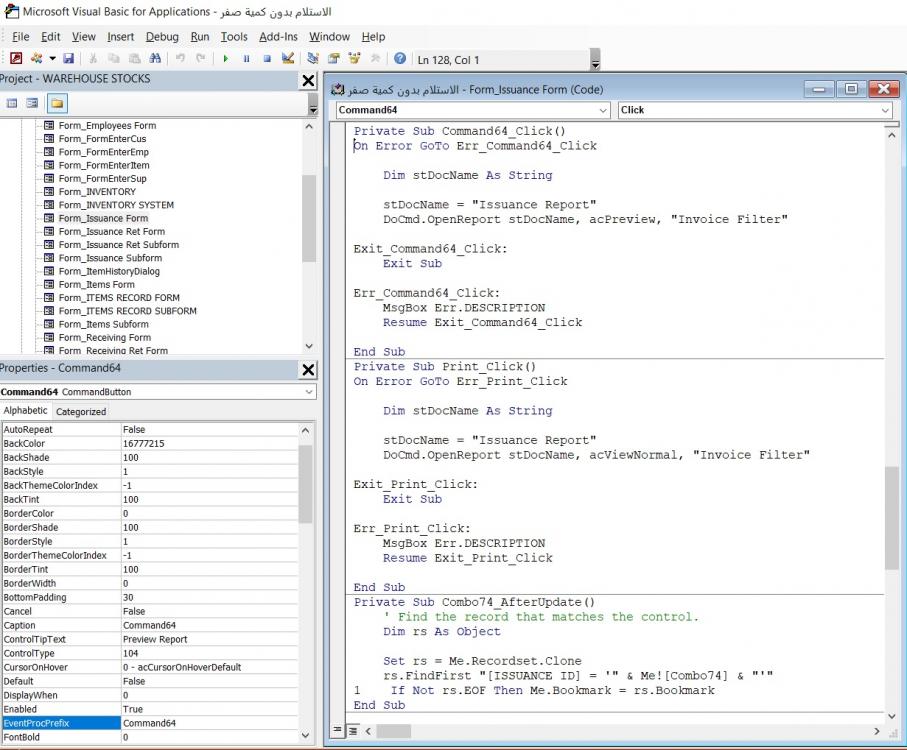Open the Add-Ins menu
This screenshot has height=750, width=907.
click(278, 36)
